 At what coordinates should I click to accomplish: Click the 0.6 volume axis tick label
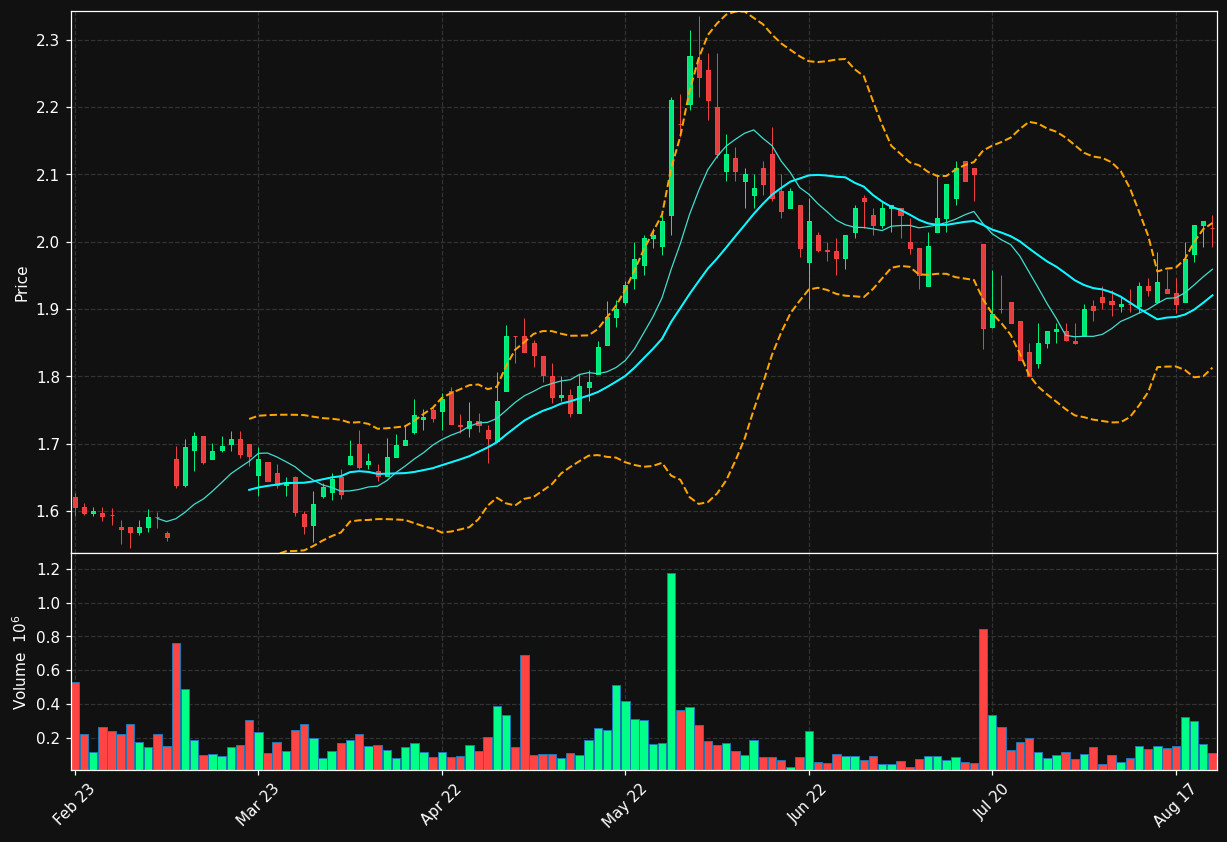(49, 671)
